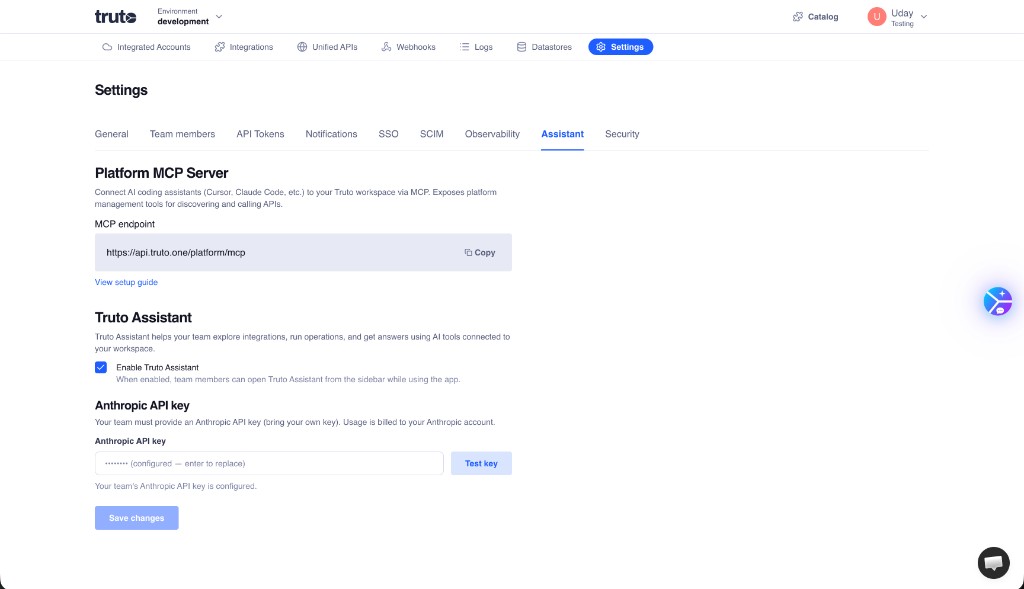This screenshot has height=589, width=1024.
Task: Open the Truto Assistant floating icon
Action: [x=998, y=302]
